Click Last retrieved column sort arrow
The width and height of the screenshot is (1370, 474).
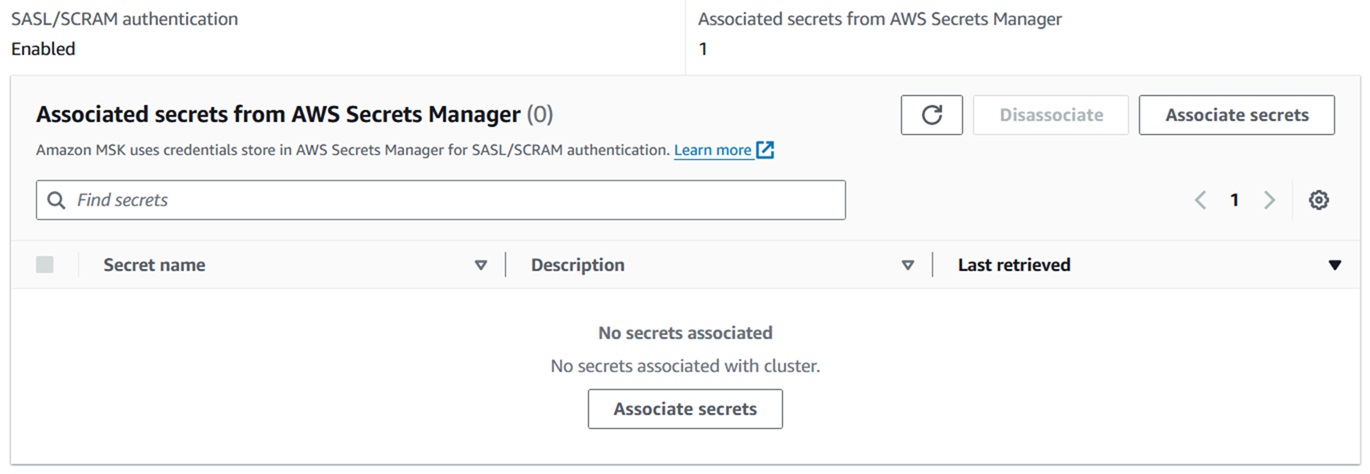(1334, 265)
